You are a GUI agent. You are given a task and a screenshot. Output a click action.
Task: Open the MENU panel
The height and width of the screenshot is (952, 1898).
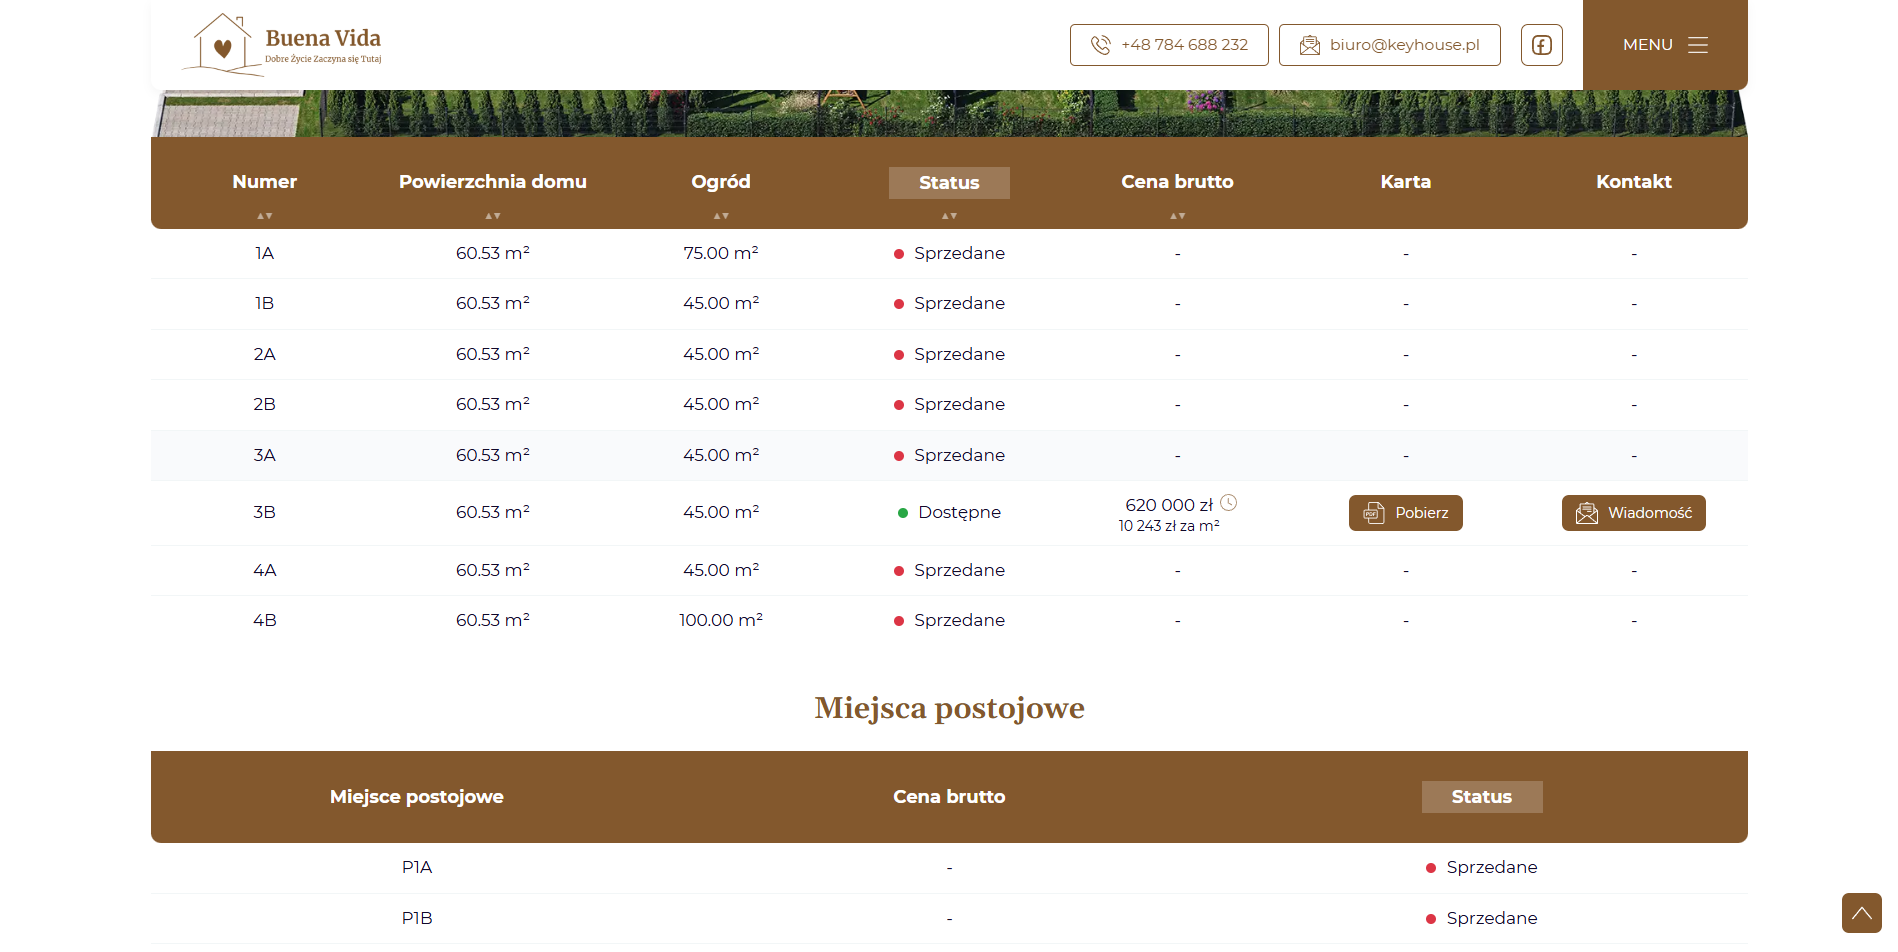tap(1665, 45)
